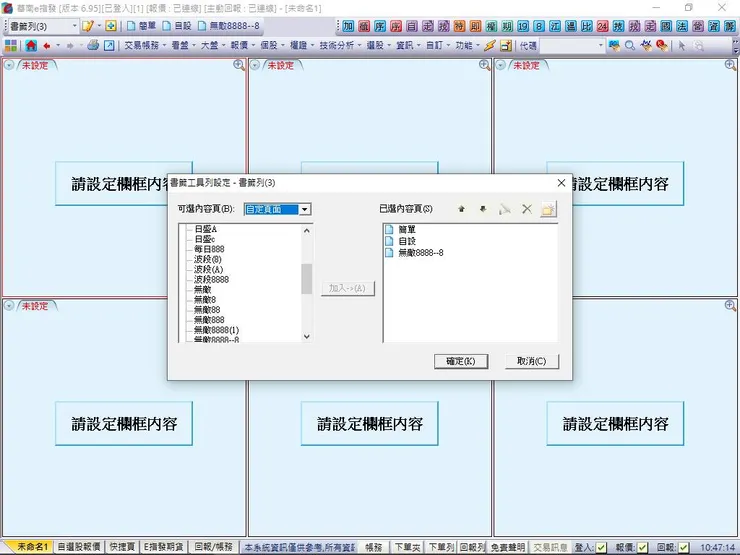Click the 免責聲明 status bar button
Viewport: 740px width, 555px height.
[507, 547]
